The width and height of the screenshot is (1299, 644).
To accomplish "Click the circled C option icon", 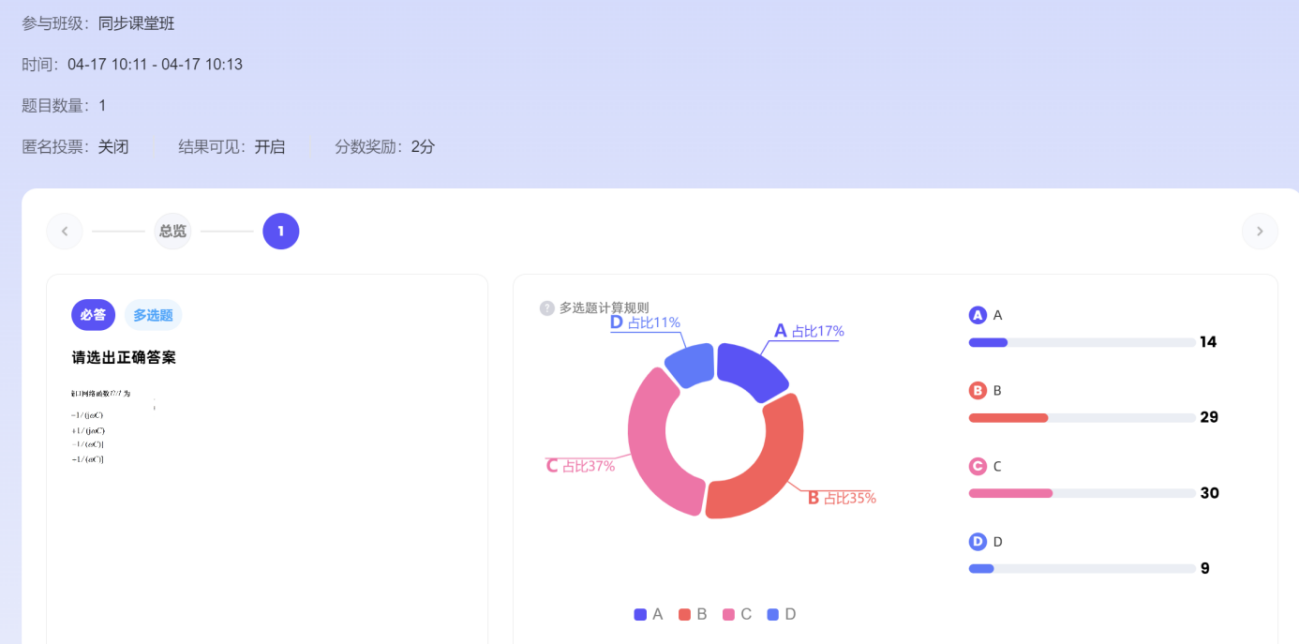I will (x=978, y=466).
